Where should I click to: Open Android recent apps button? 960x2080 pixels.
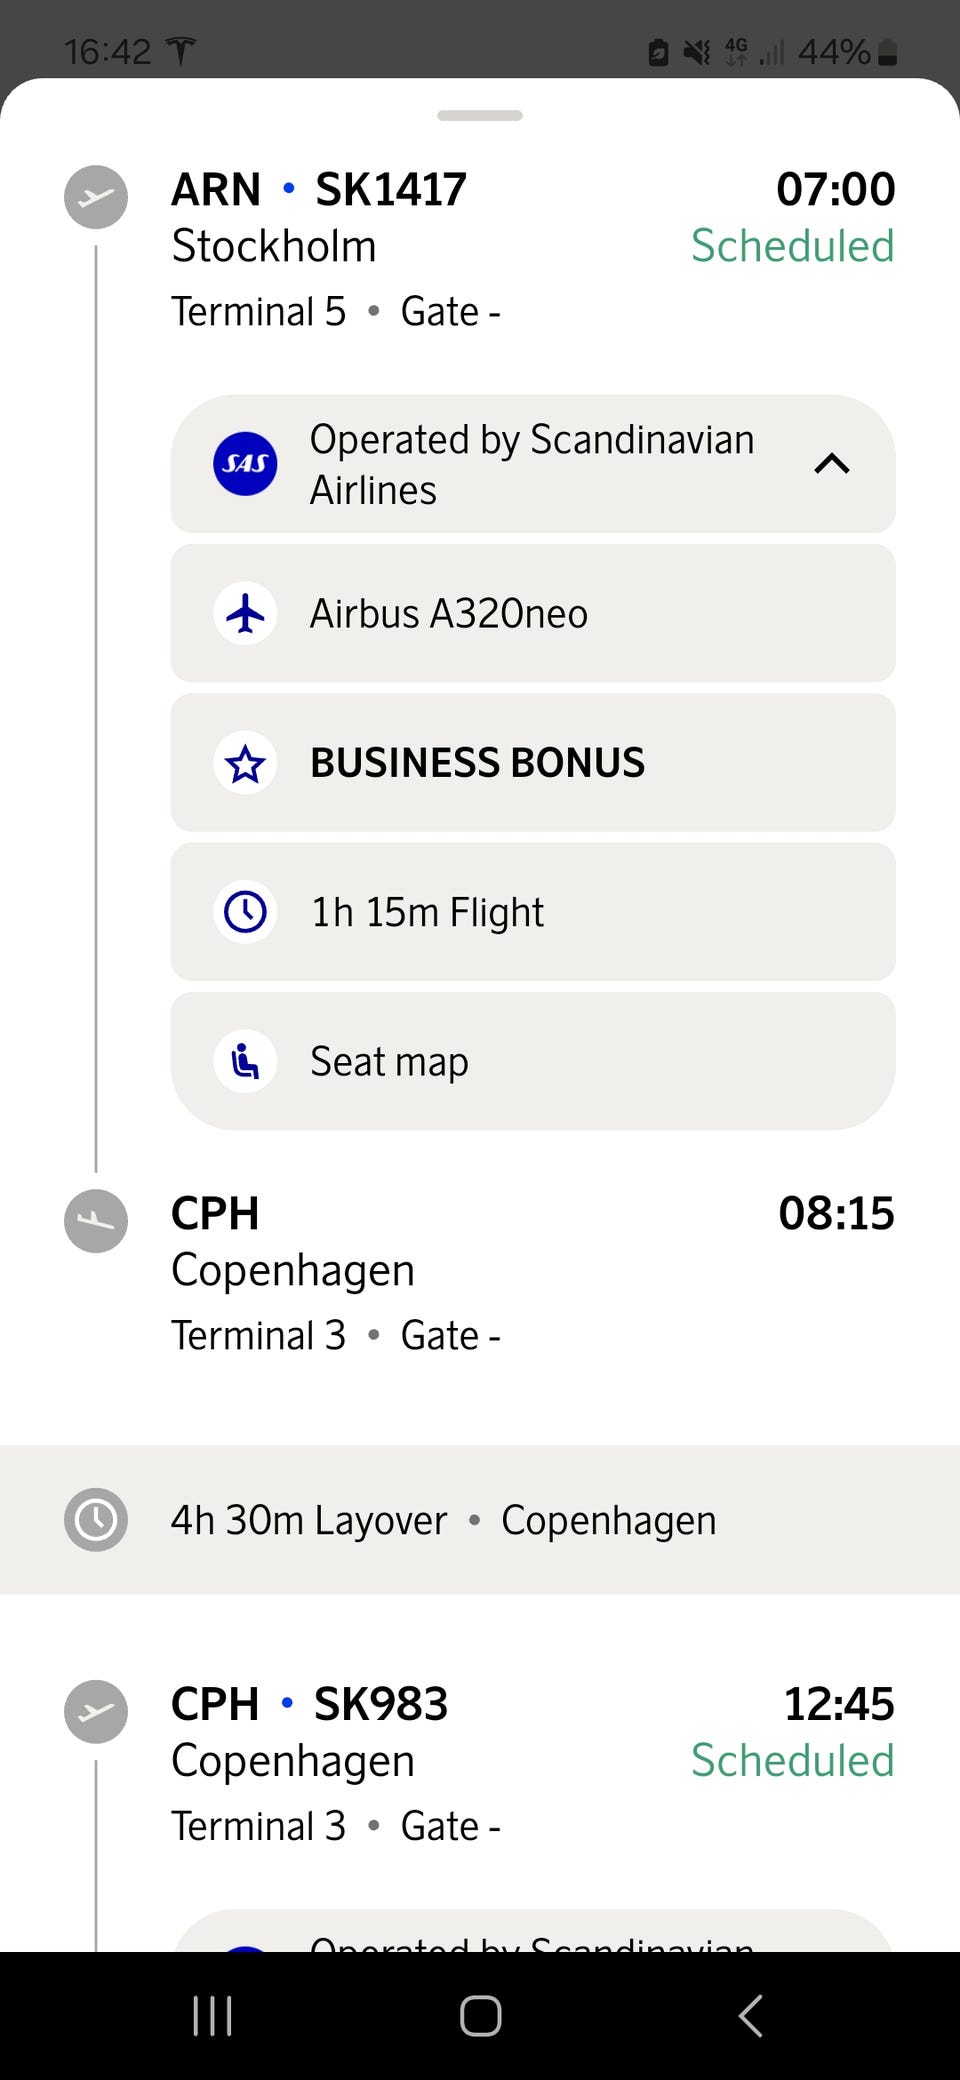pos(212,2016)
